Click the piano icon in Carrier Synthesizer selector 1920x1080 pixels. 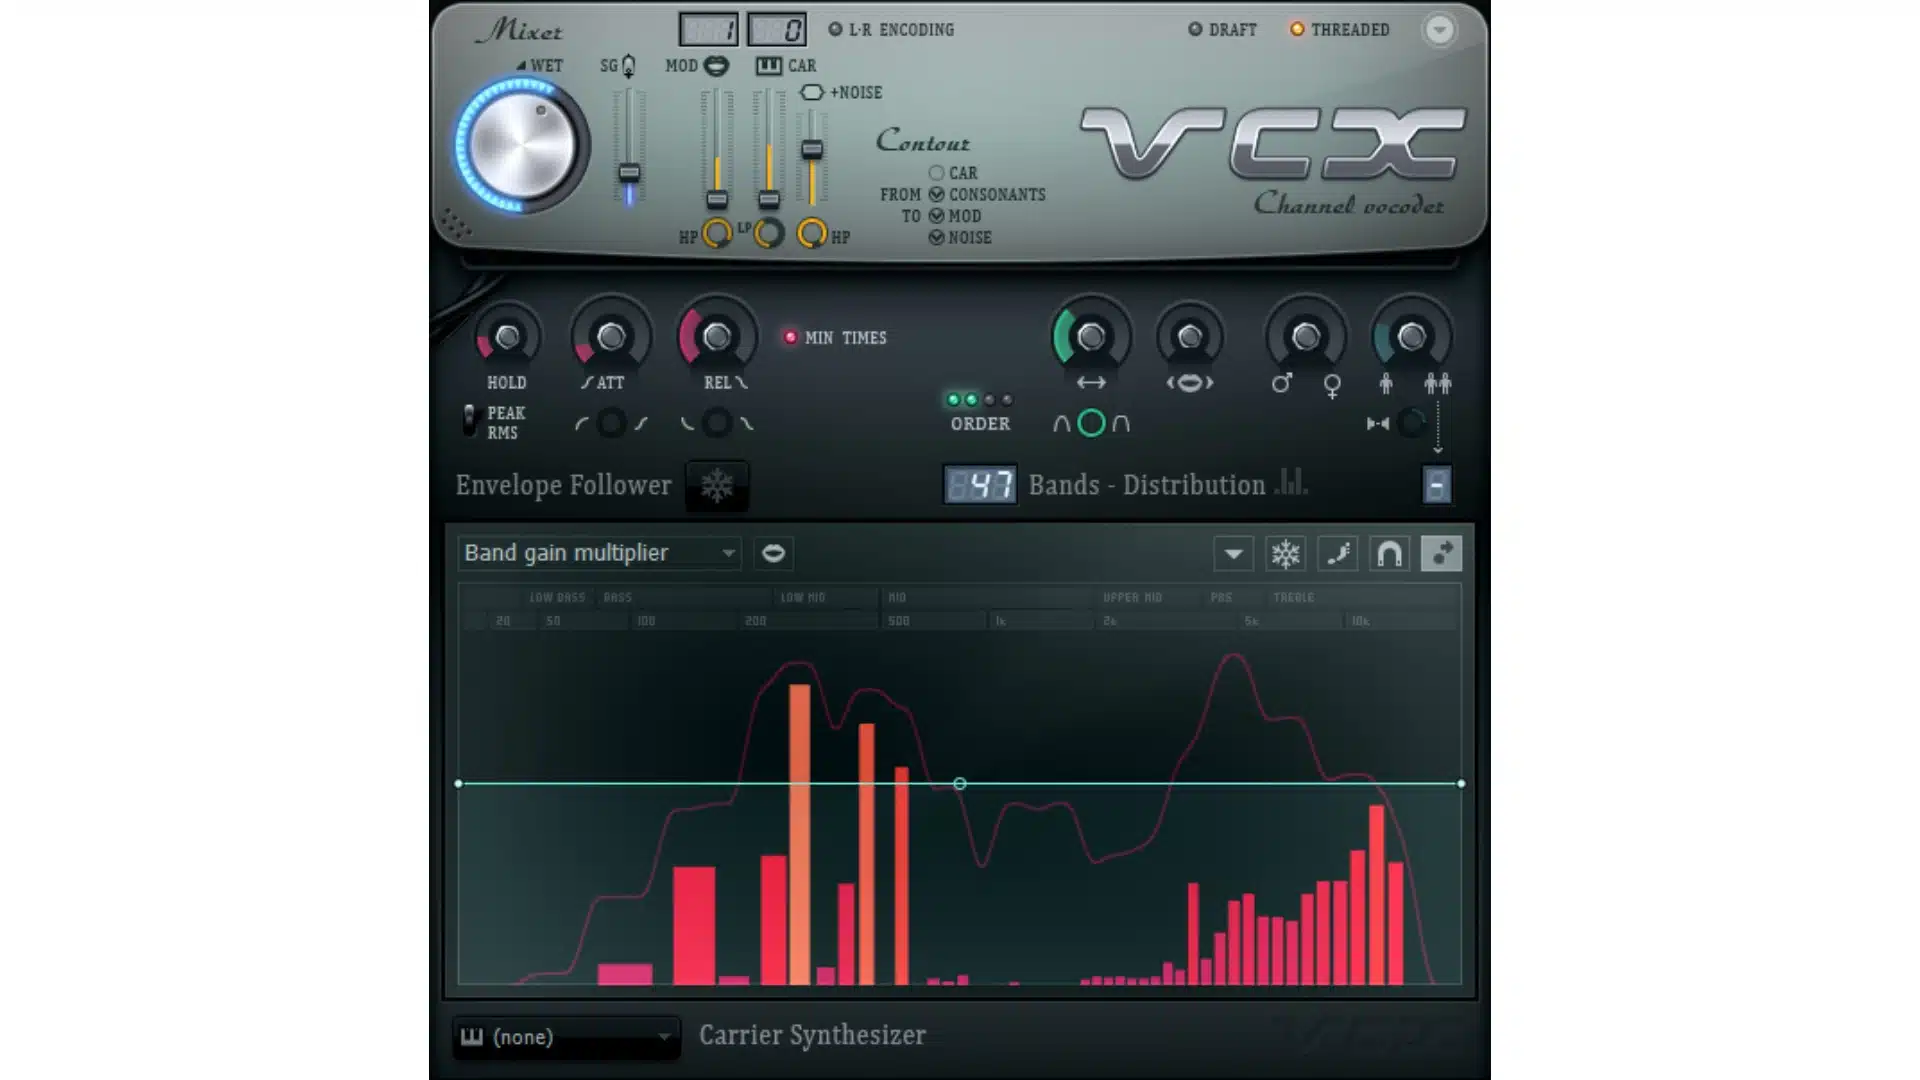[x=472, y=1037]
